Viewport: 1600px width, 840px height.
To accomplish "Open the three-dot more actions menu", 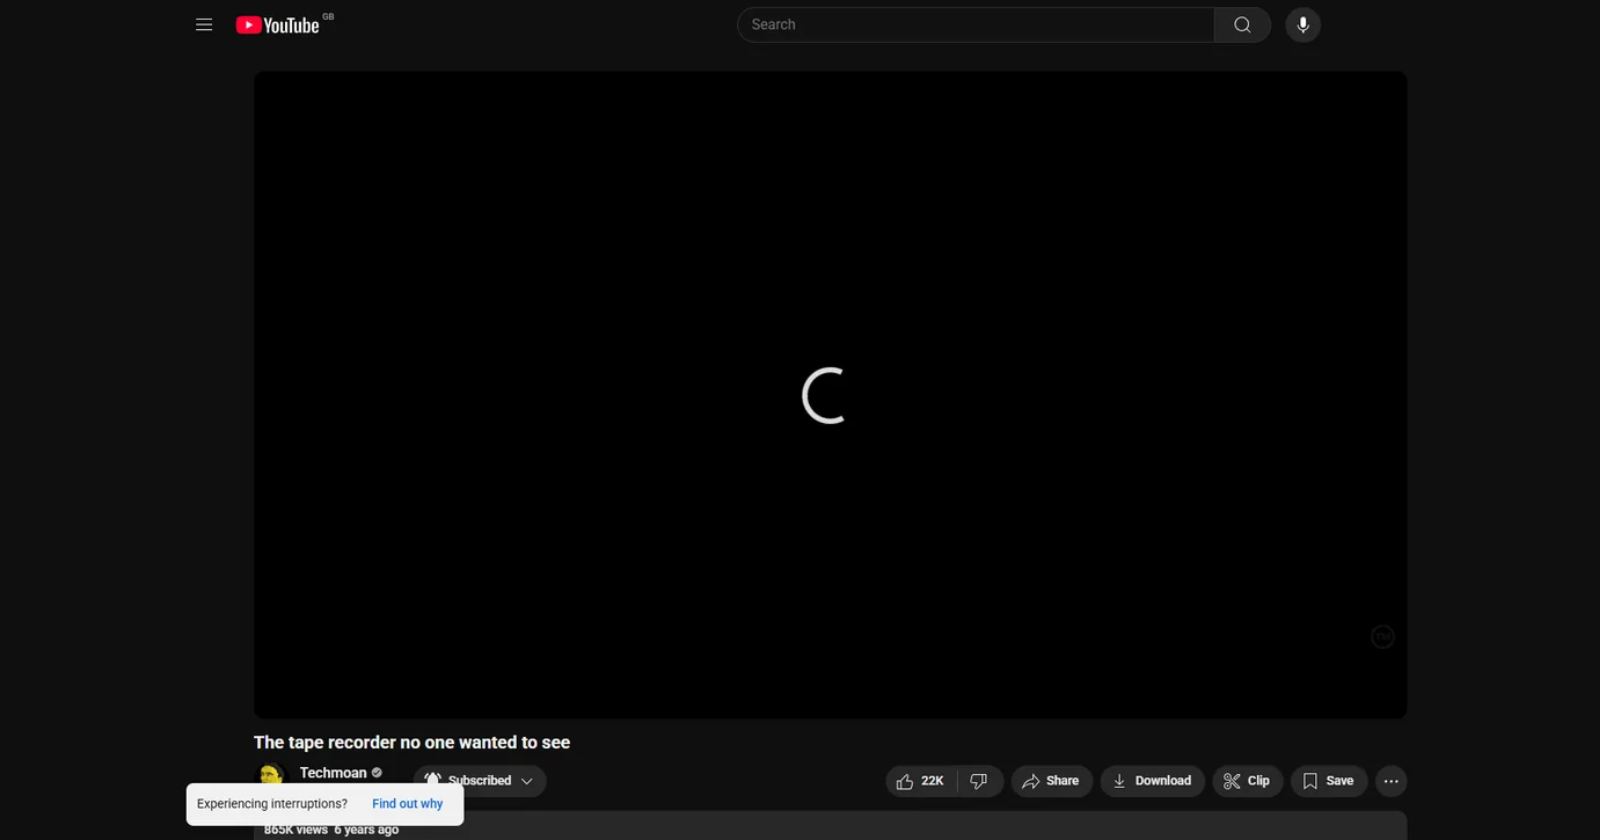I will 1391,781.
